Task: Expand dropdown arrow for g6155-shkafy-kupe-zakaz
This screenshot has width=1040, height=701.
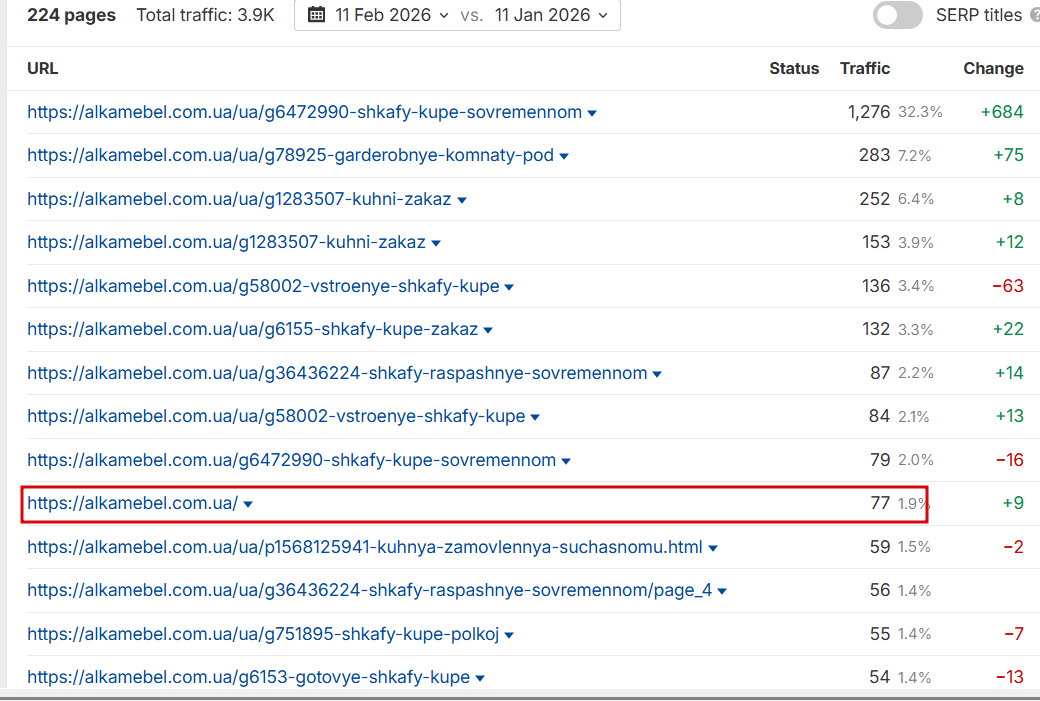Action: (488, 330)
